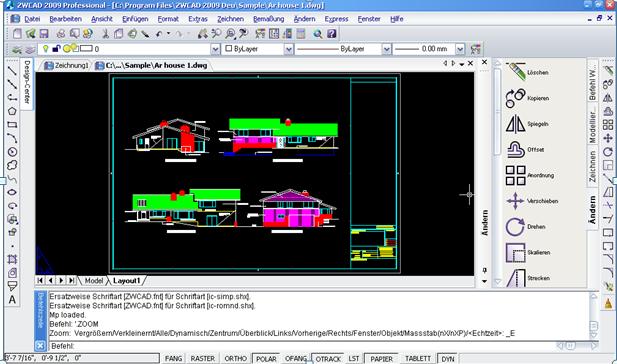Jump to the last layout tab

click(x=71, y=280)
